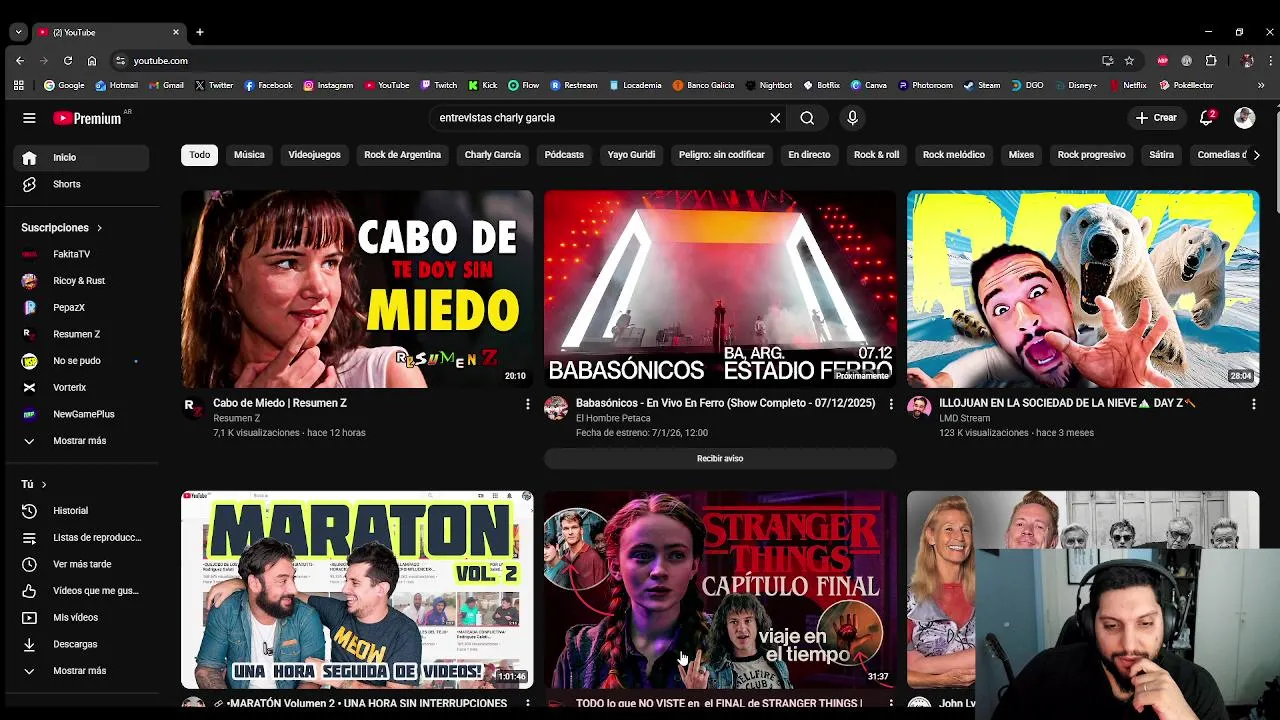The image size is (1280, 720).
Task: Click the Crear button
Action: click(1156, 118)
